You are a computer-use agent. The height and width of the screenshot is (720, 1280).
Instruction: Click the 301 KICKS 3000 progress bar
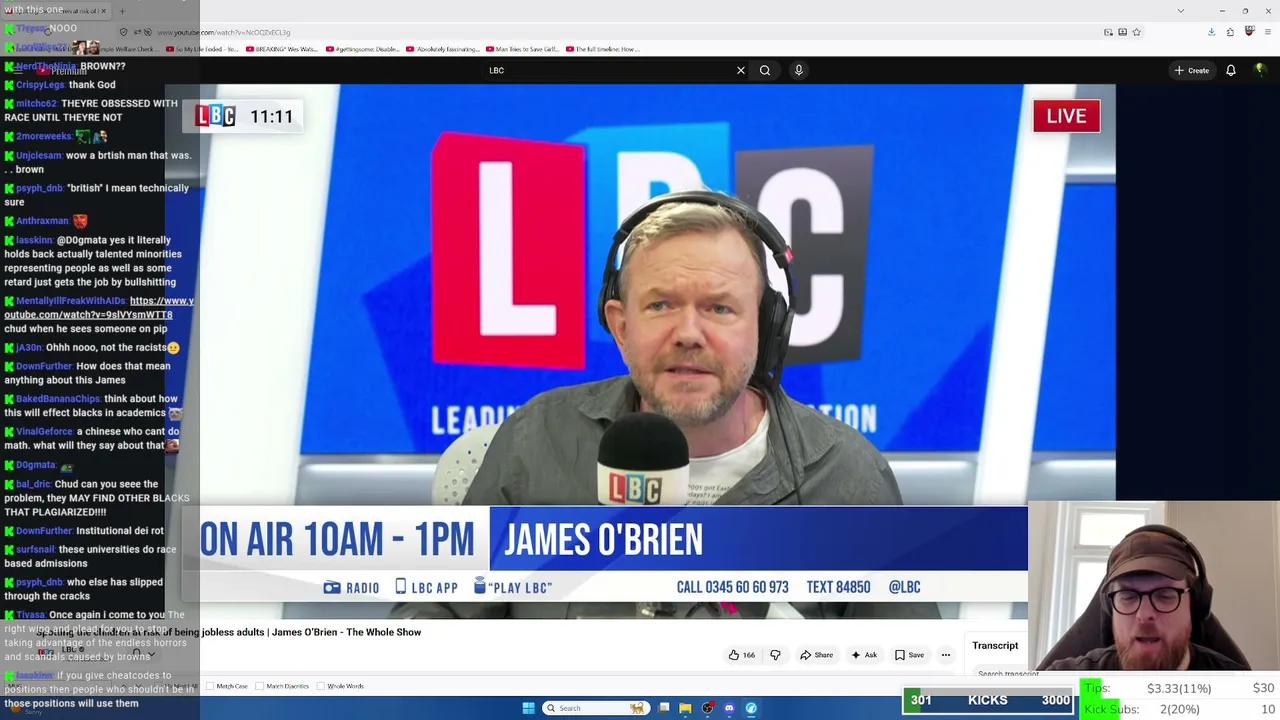(988, 700)
